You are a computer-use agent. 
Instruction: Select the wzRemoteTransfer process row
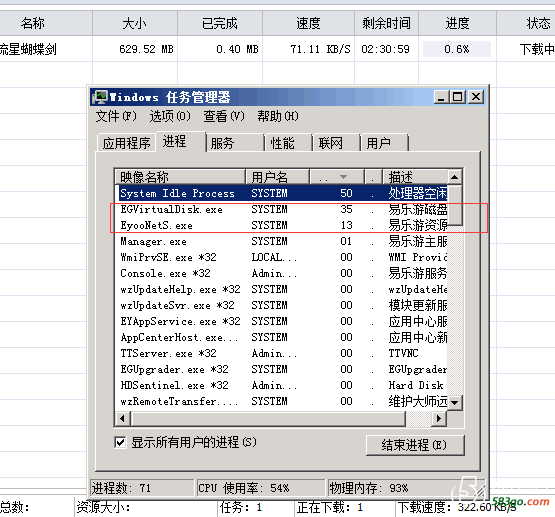point(281,401)
